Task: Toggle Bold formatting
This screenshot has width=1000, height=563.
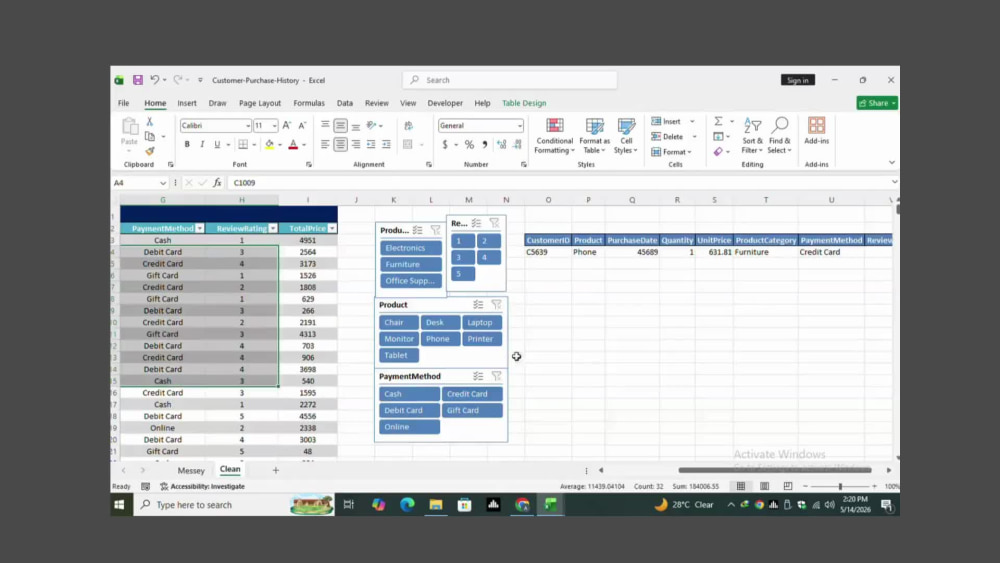Action: (187, 145)
